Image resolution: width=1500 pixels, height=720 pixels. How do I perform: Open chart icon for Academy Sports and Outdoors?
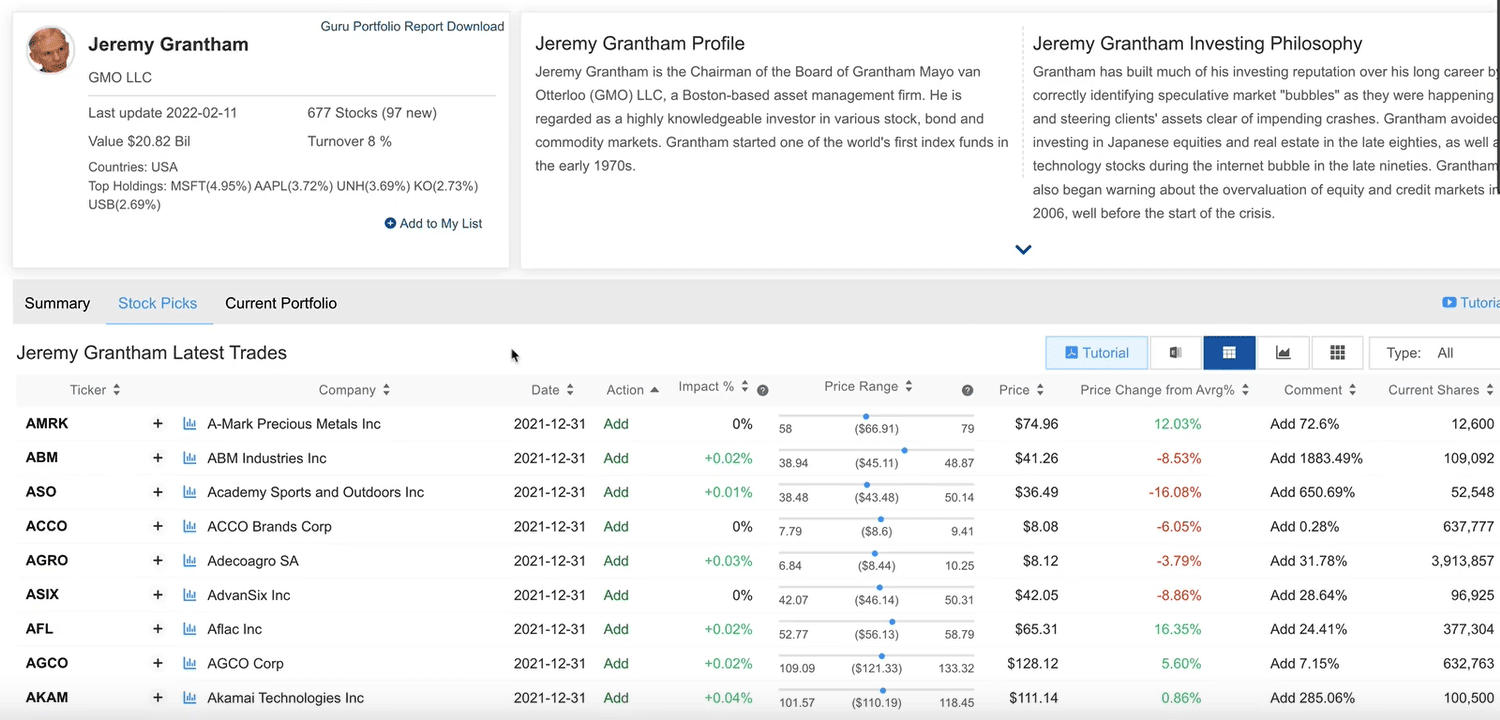pyautogui.click(x=190, y=492)
